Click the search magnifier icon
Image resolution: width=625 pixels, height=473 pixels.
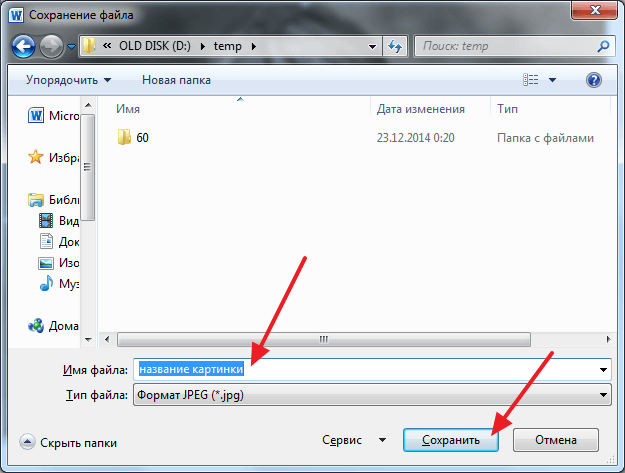tap(603, 47)
